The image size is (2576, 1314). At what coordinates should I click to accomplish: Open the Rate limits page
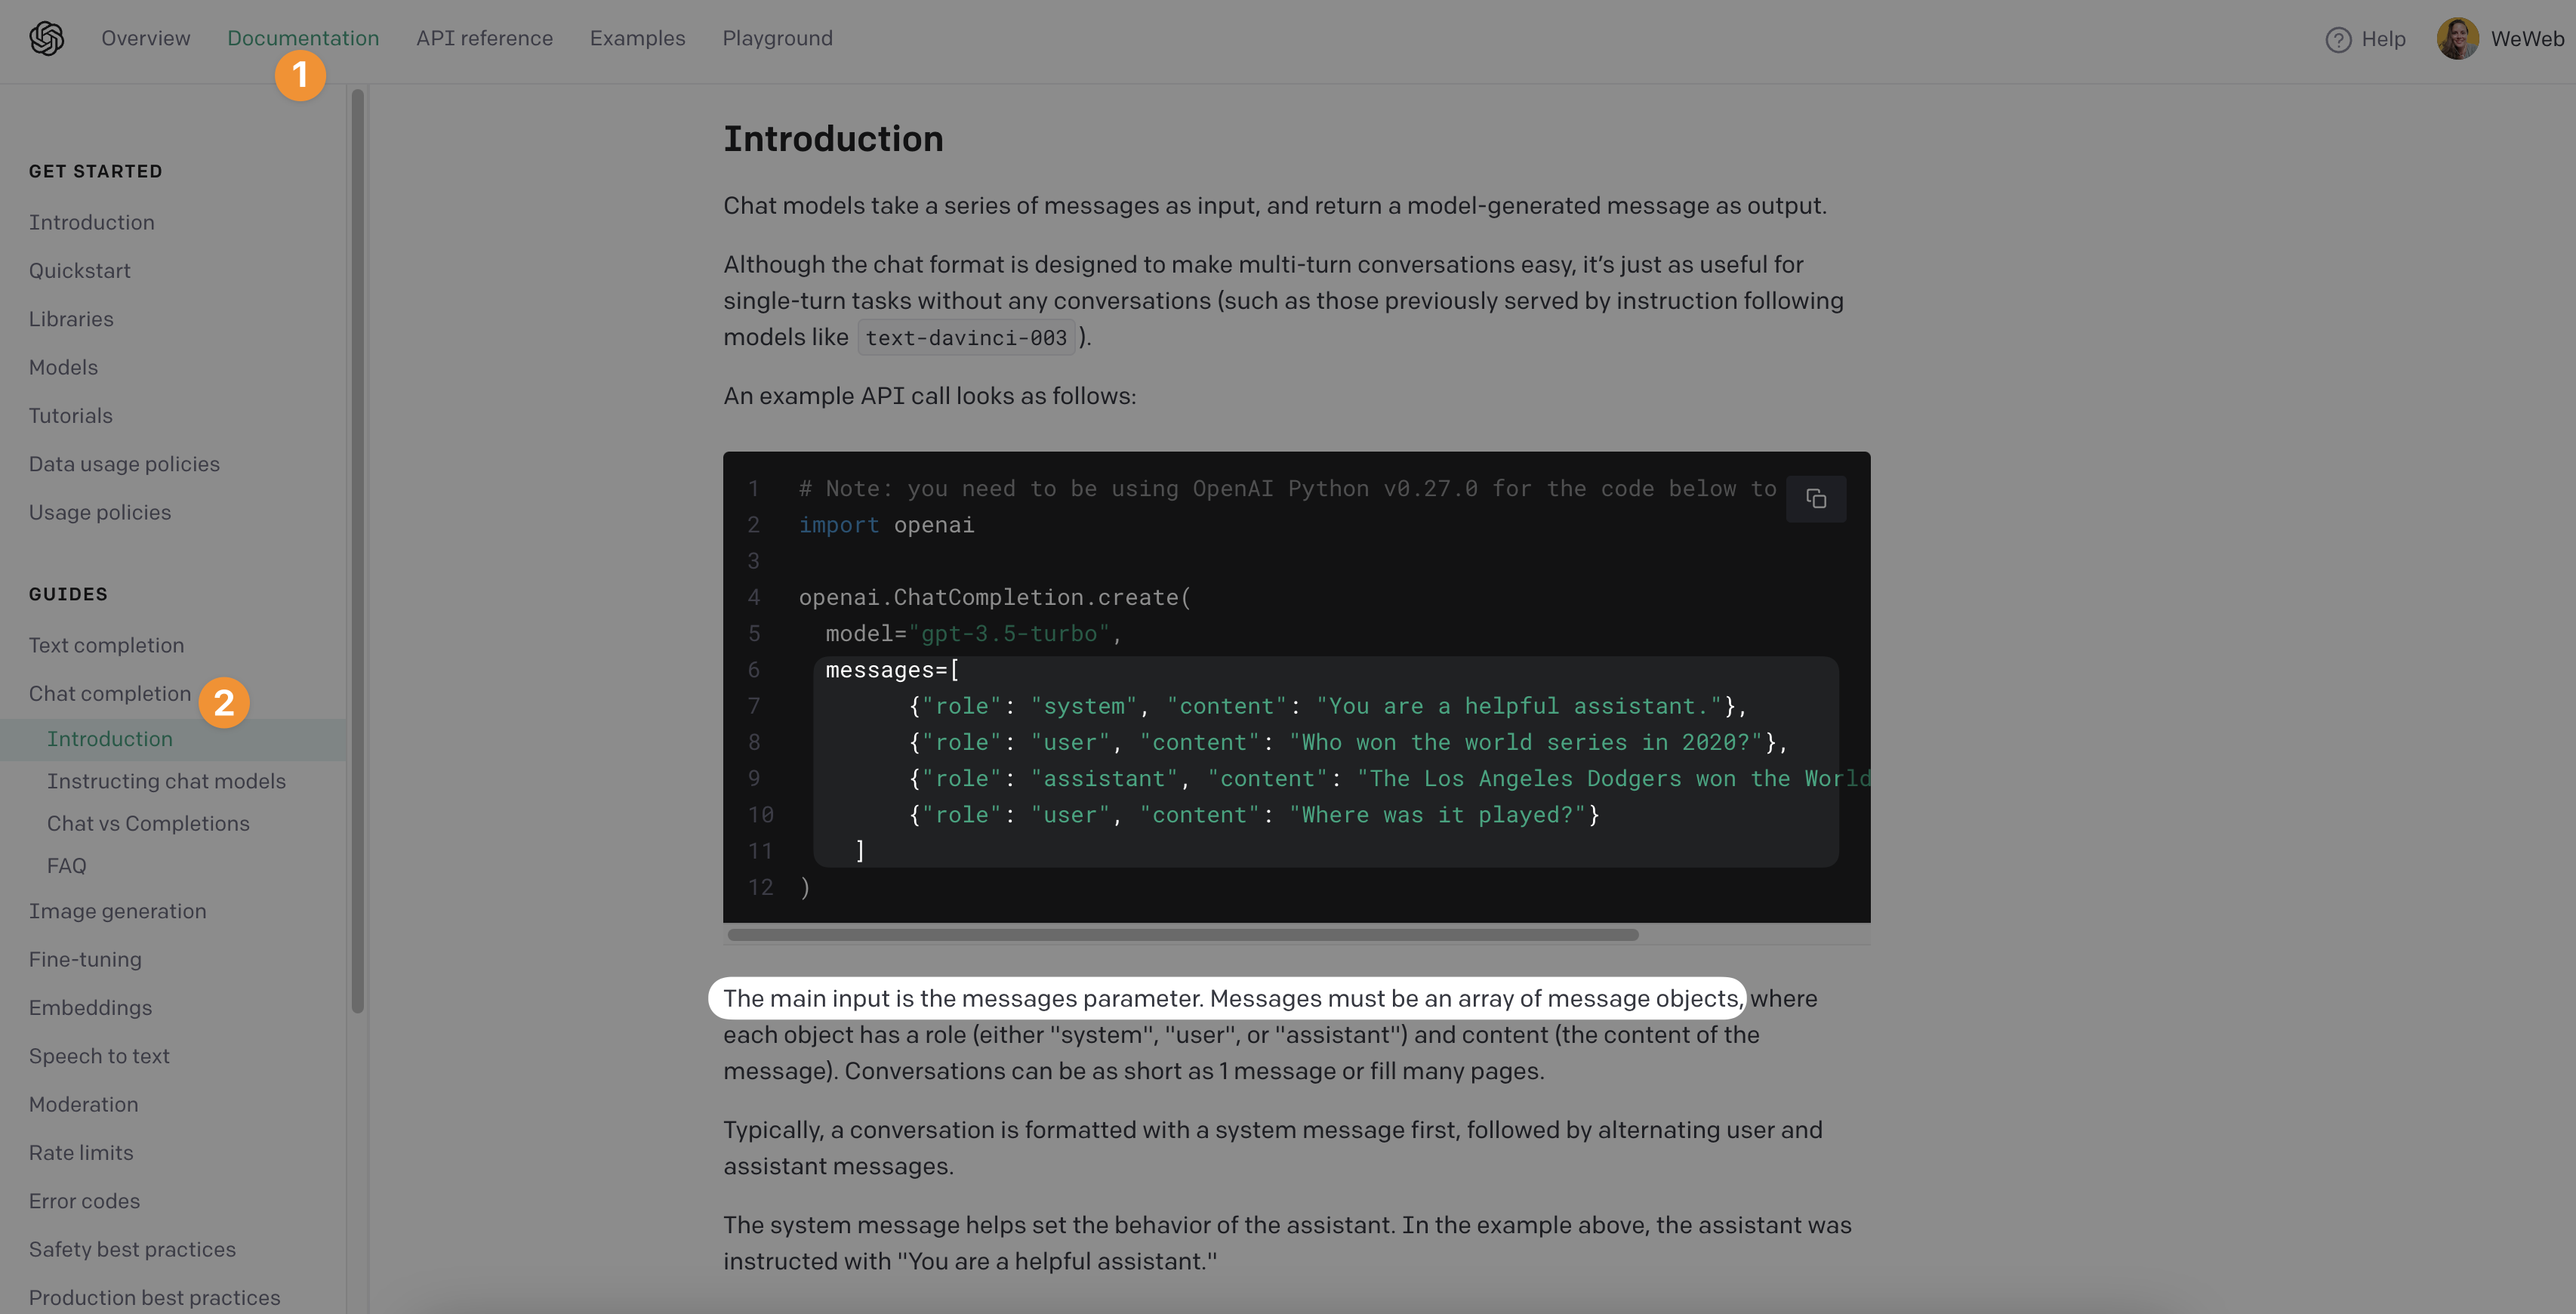(80, 1152)
